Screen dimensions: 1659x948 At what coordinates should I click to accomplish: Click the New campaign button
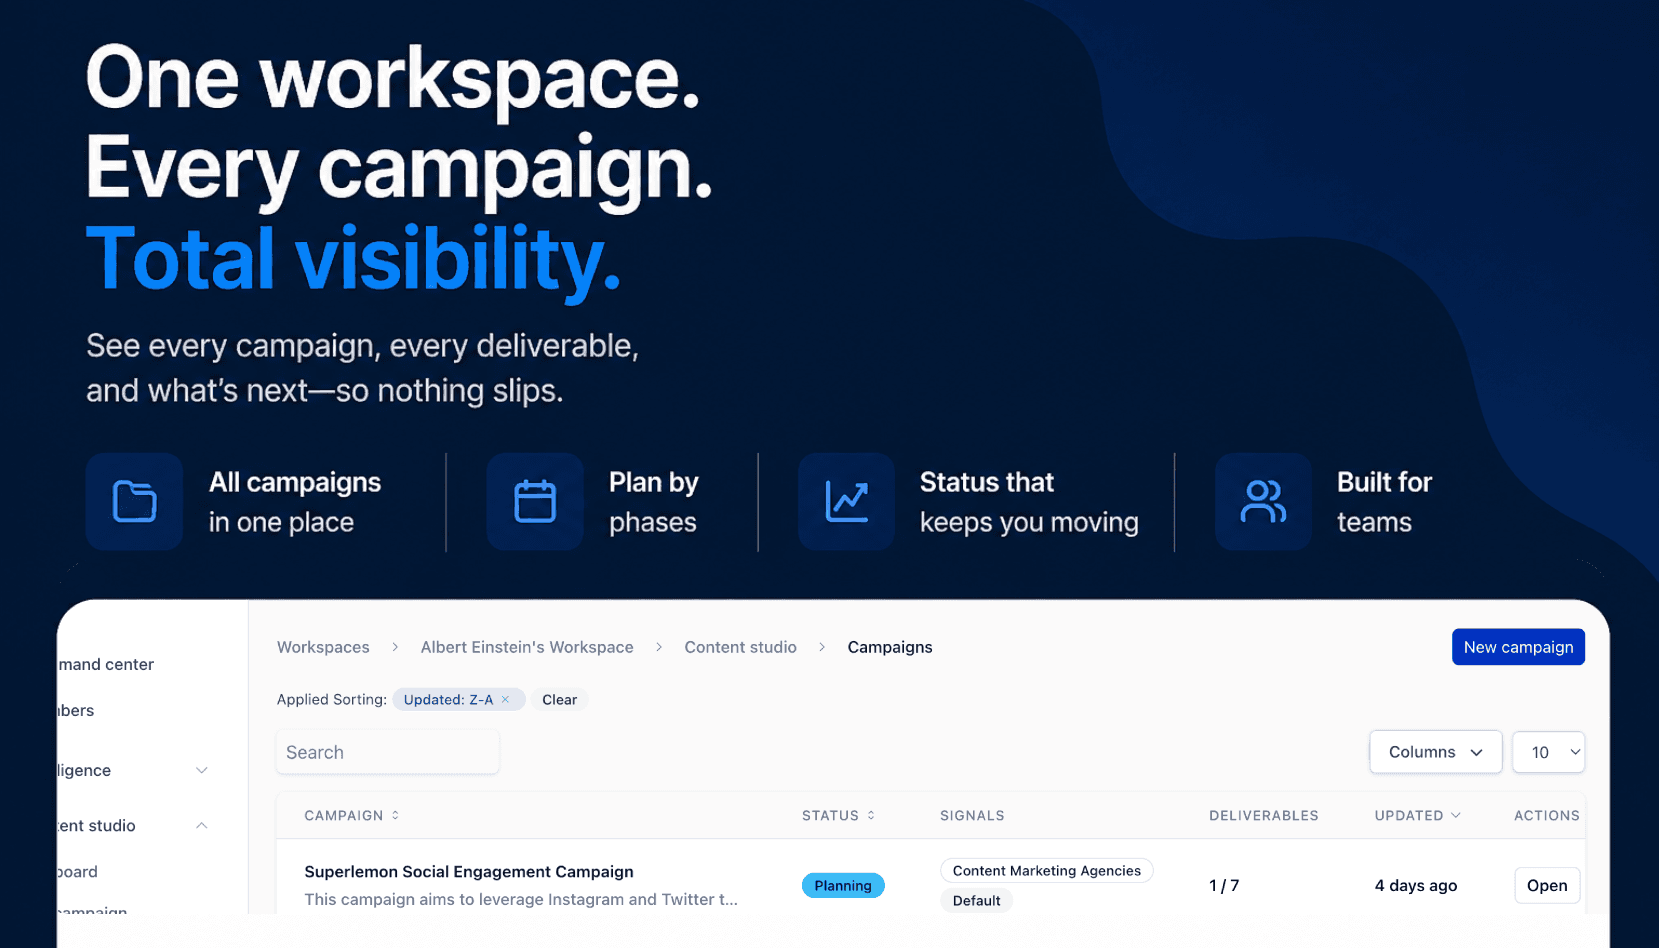coord(1518,647)
